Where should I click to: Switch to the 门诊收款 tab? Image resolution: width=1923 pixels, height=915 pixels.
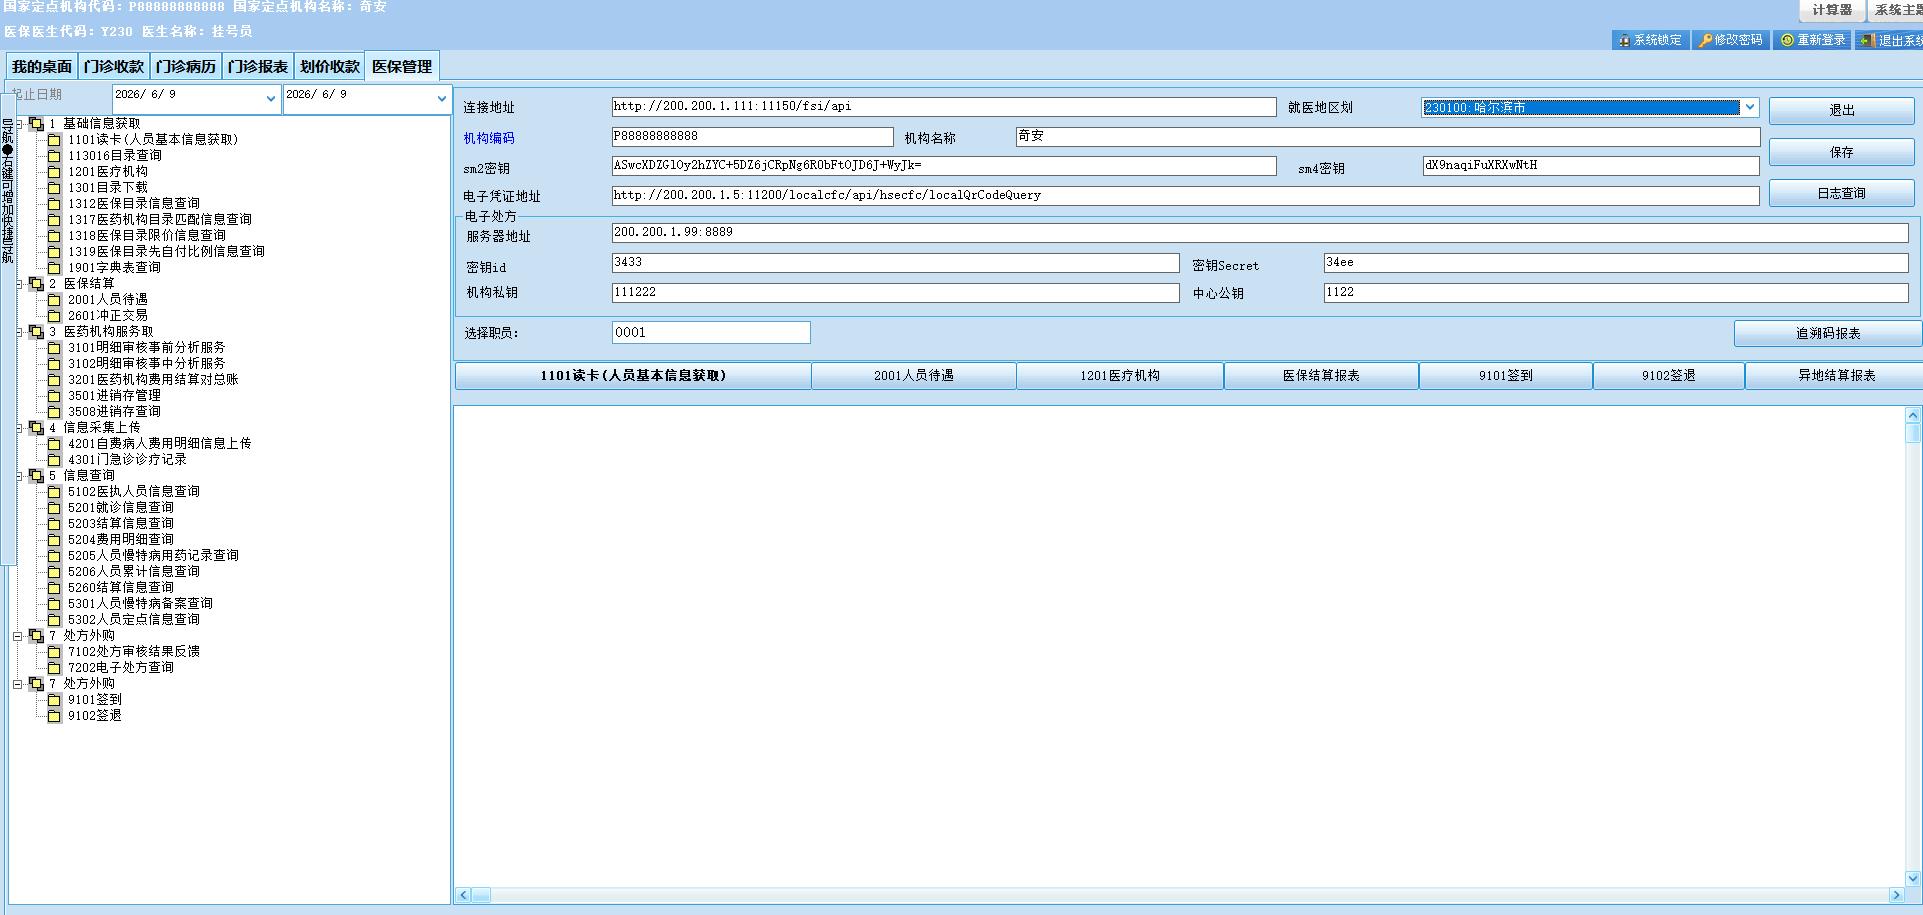coord(114,67)
